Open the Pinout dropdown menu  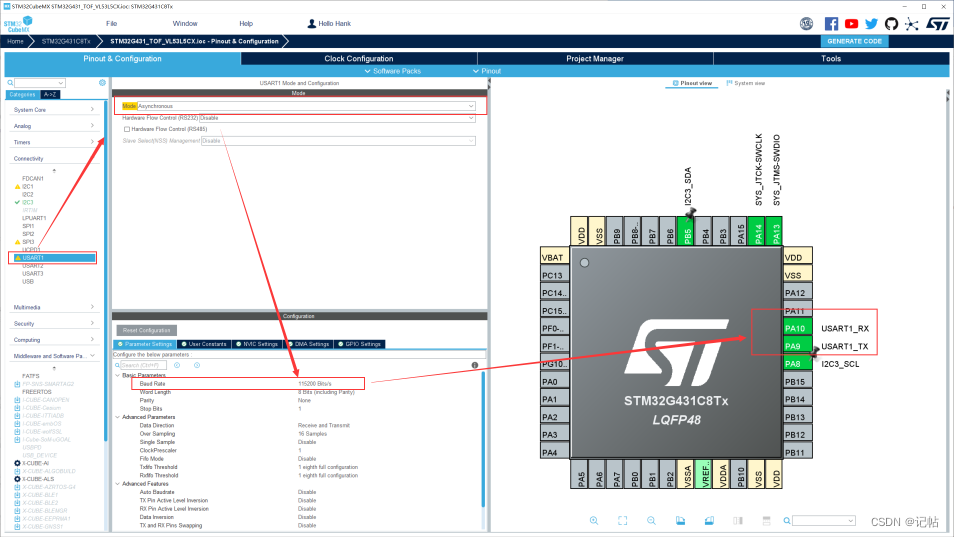[x=487, y=71]
